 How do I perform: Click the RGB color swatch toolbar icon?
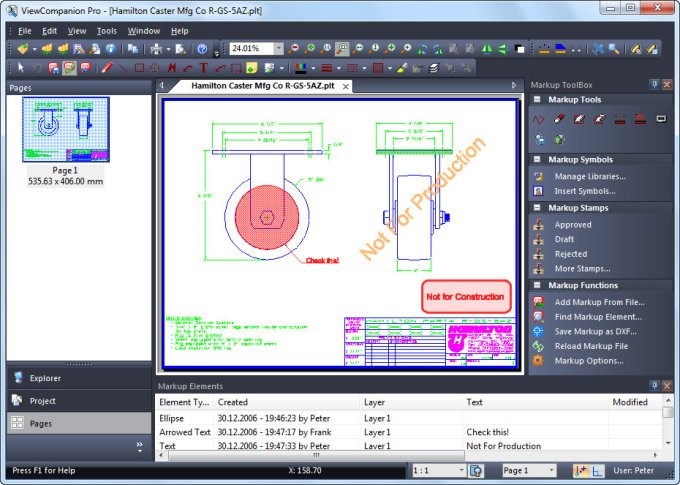coord(301,68)
